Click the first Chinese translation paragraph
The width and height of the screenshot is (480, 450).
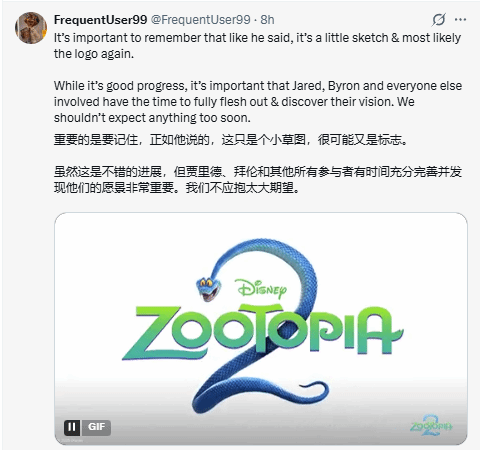pos(231,140)
